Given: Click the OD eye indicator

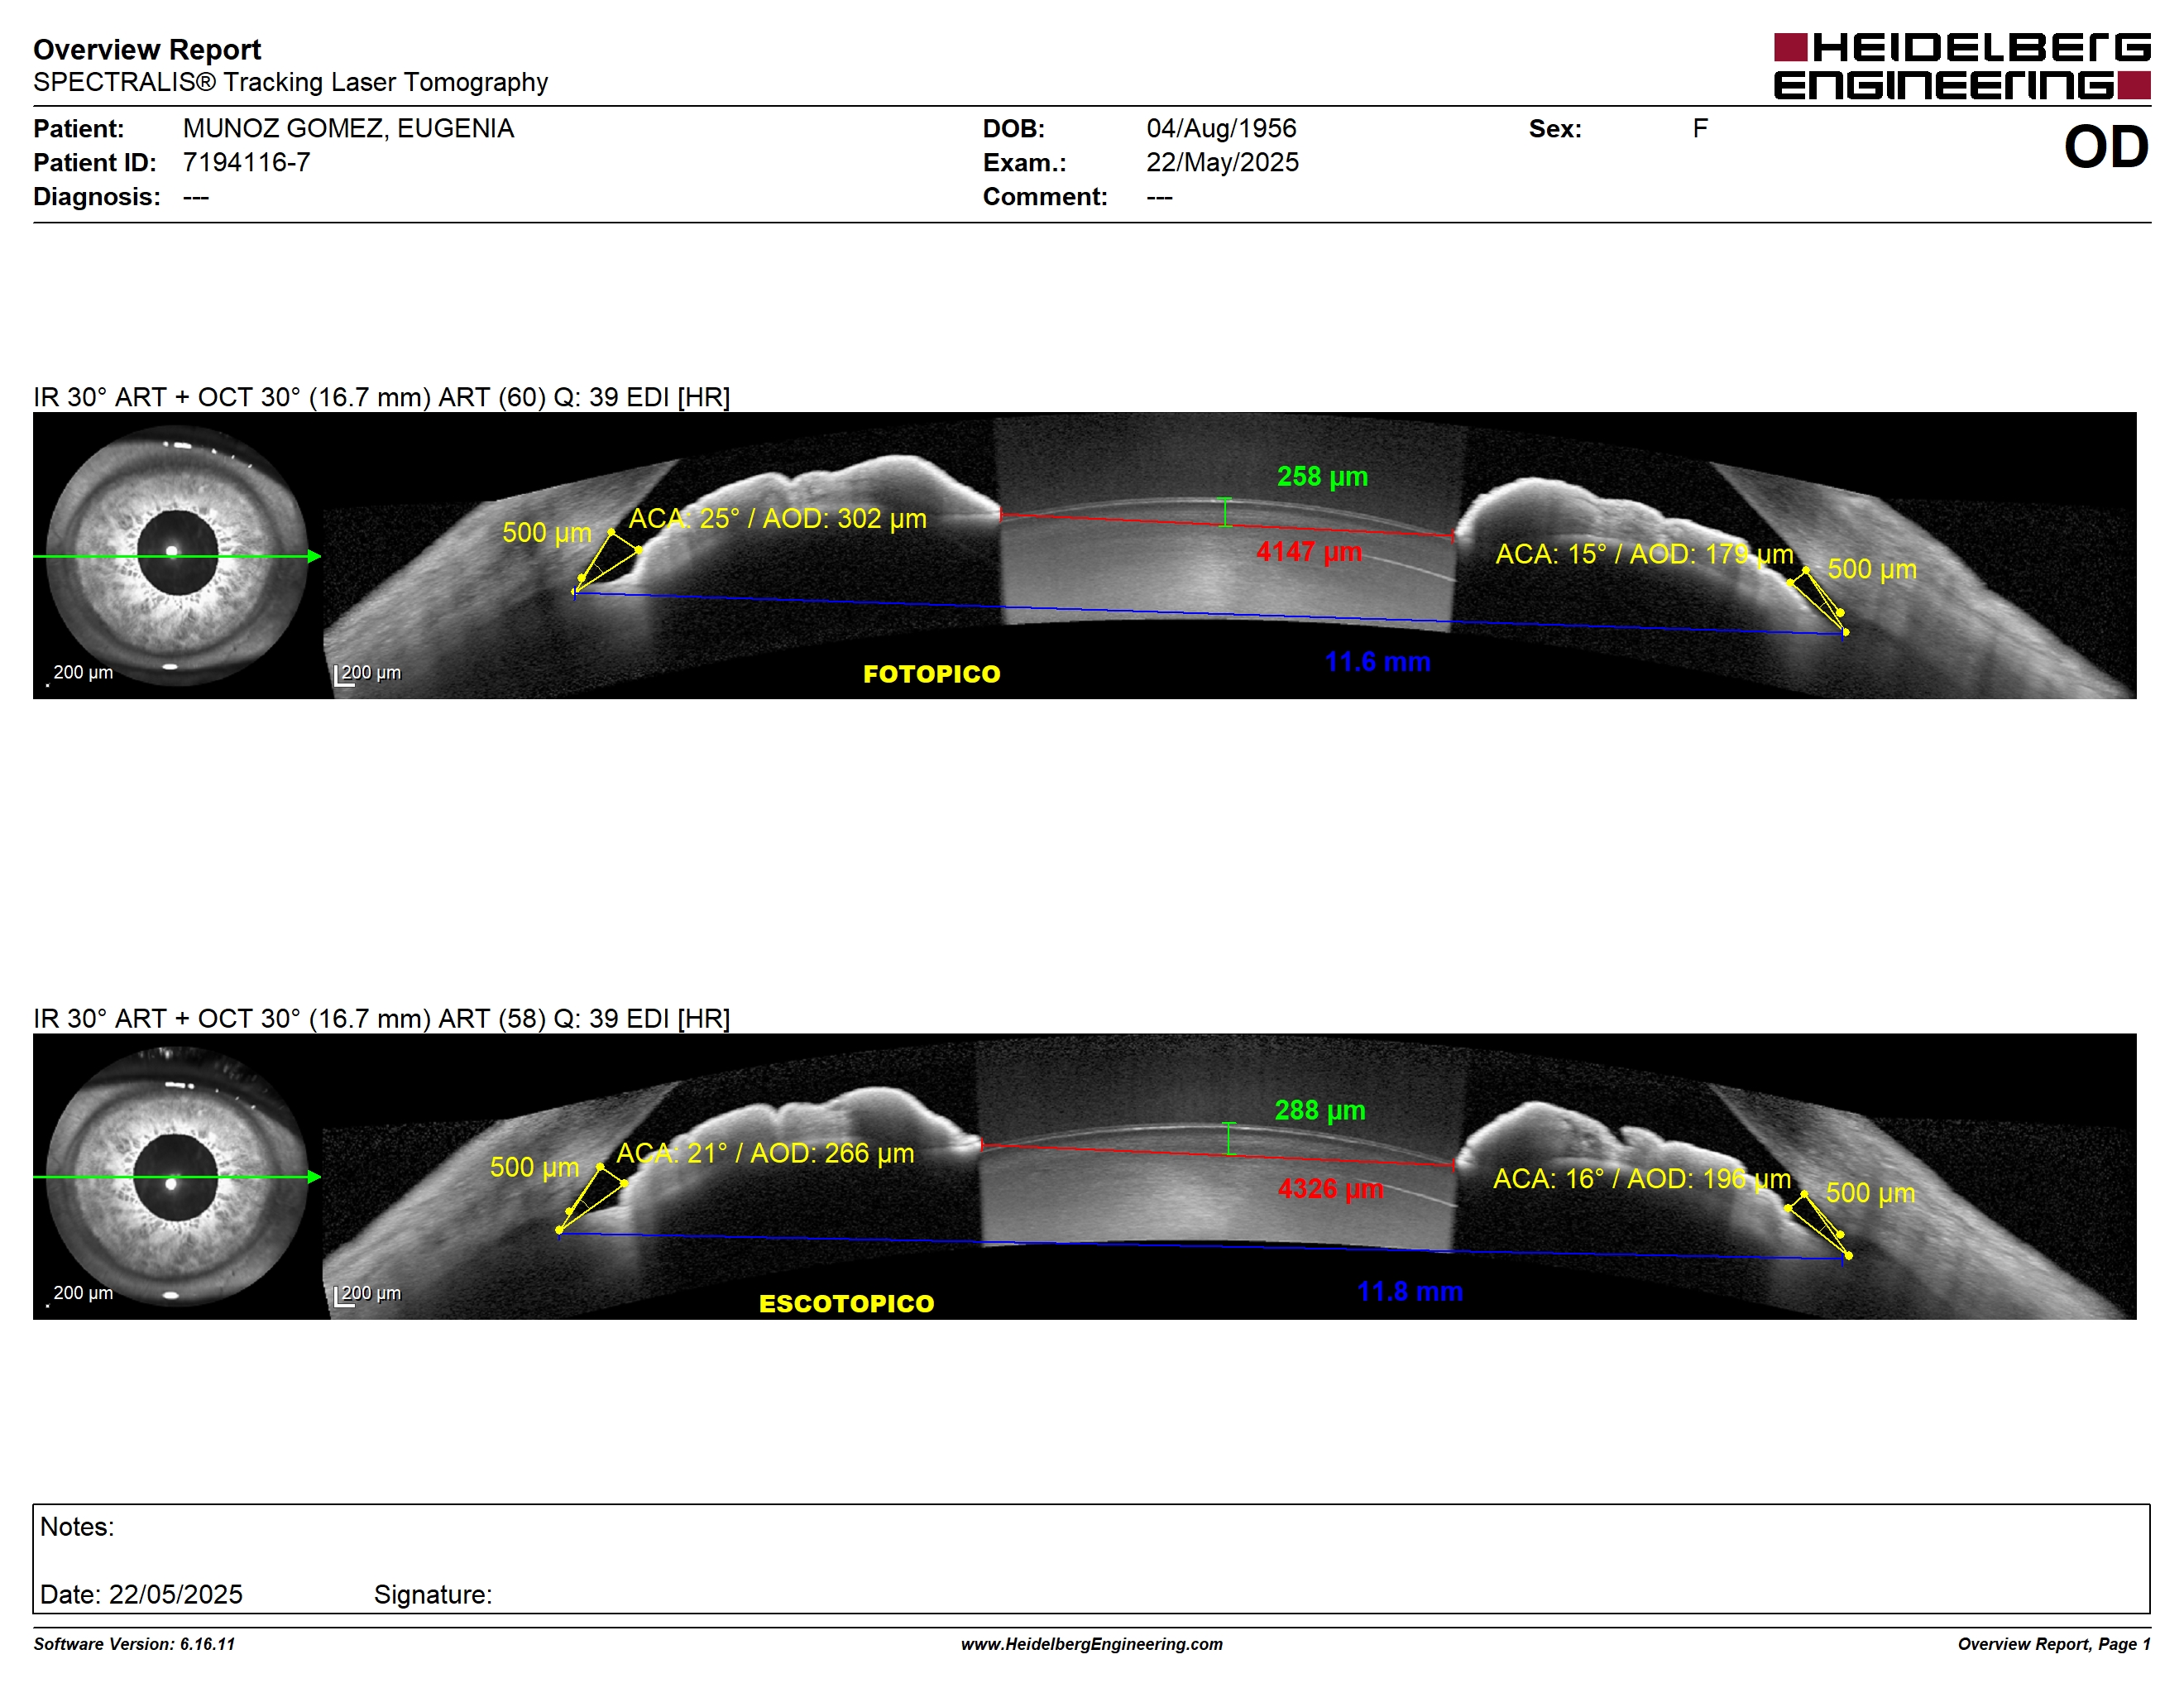Looking at the screenshot, I should (x=2106, y=147).
